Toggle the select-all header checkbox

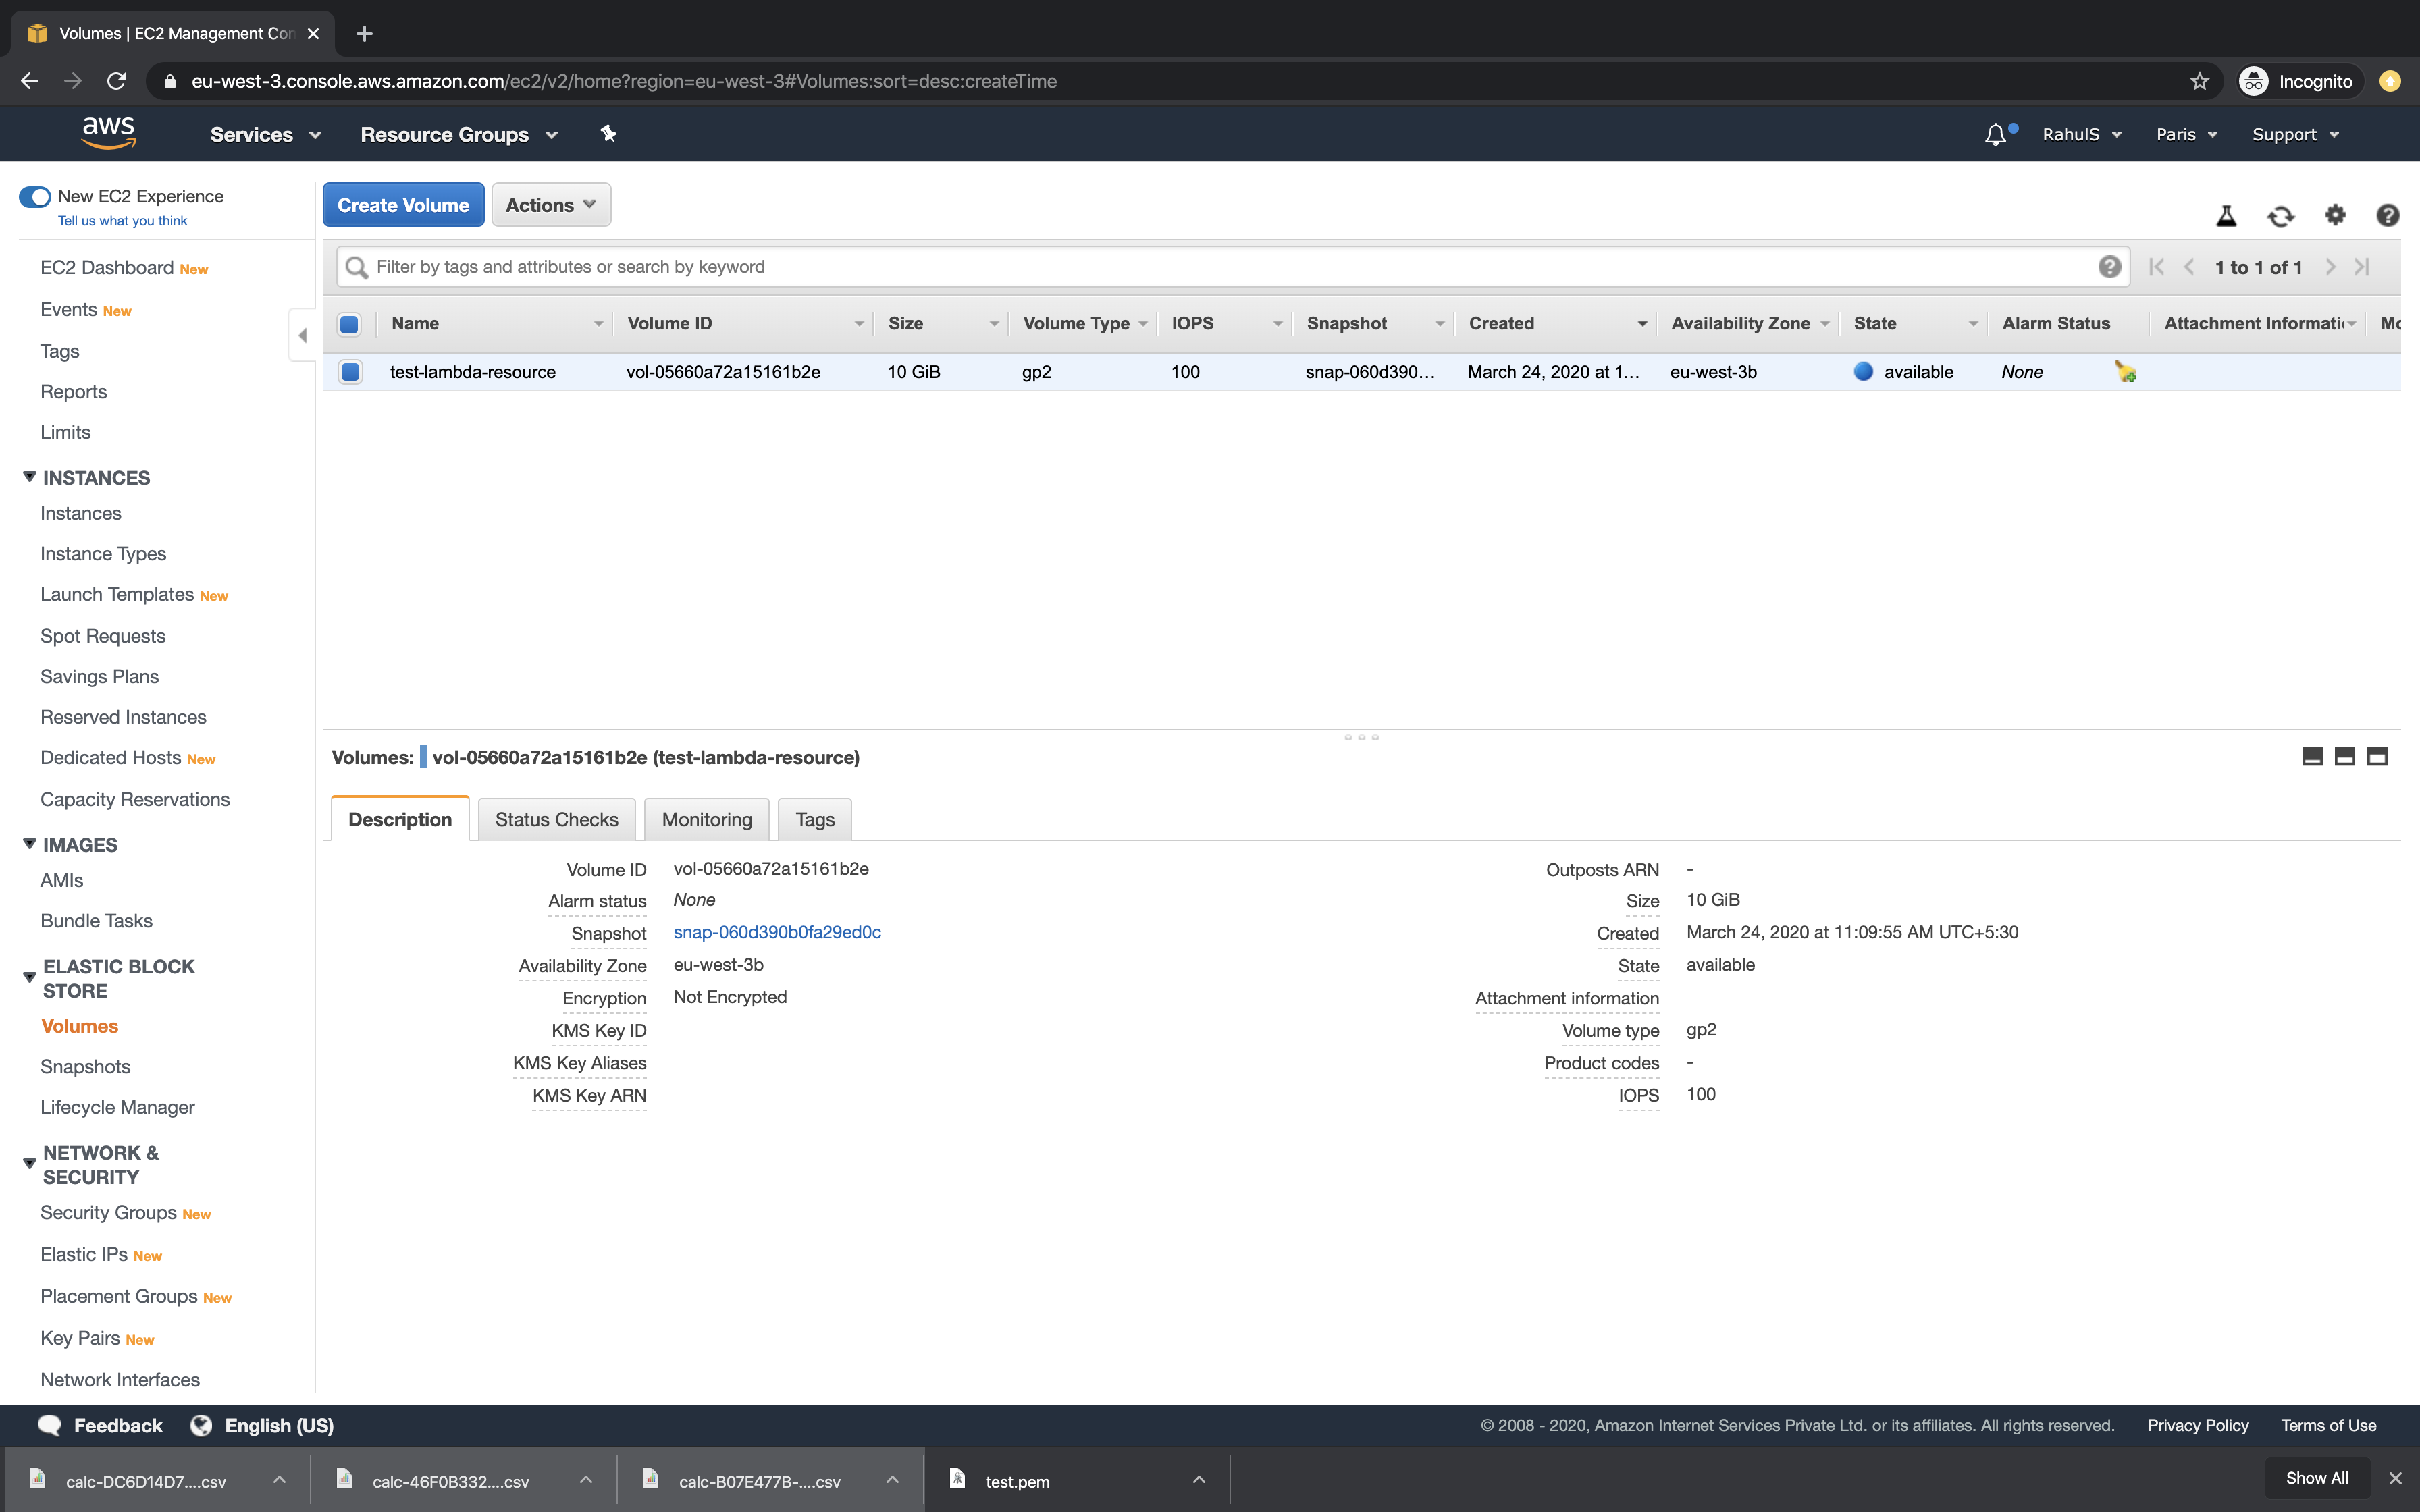pos(349,324)
